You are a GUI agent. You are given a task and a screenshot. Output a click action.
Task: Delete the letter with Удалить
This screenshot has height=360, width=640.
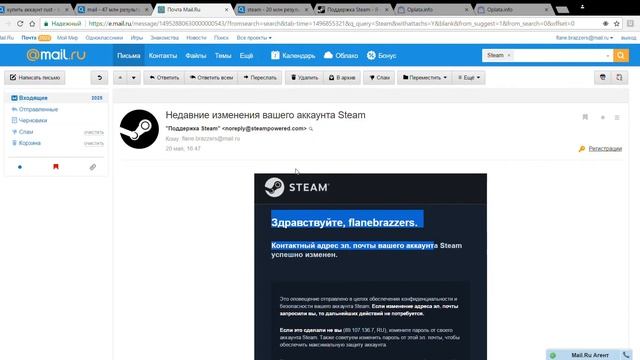pos(304,78)
